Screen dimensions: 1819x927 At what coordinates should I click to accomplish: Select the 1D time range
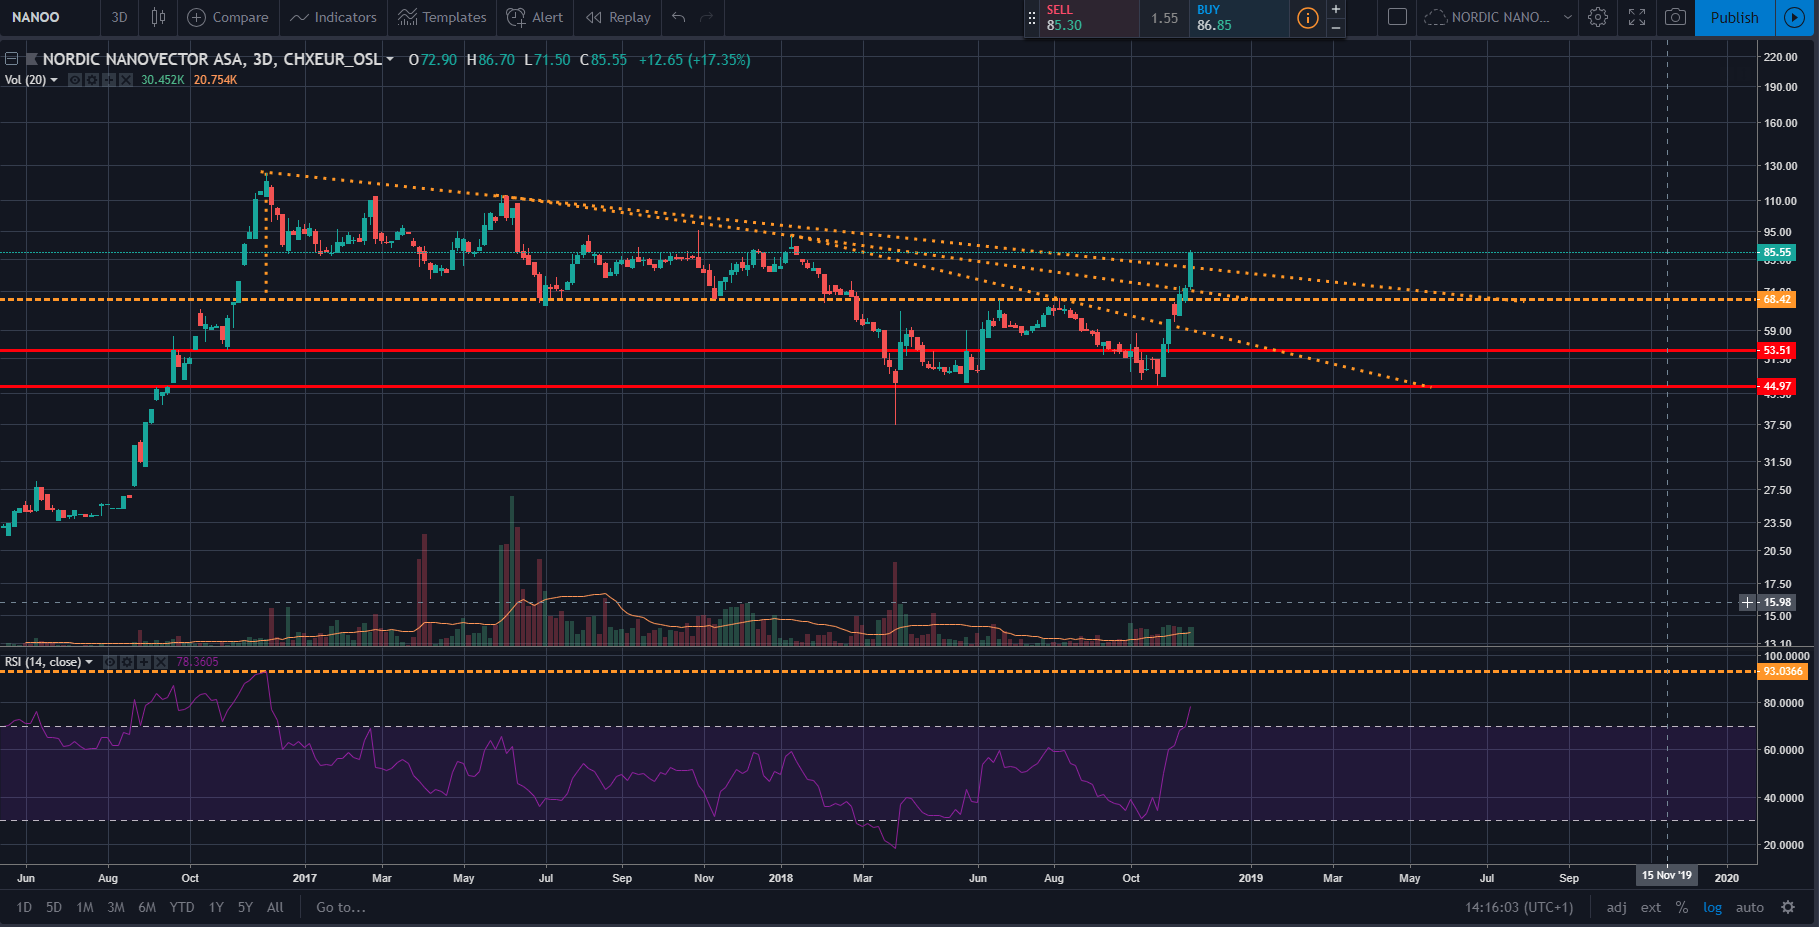(x=24, y=907)
